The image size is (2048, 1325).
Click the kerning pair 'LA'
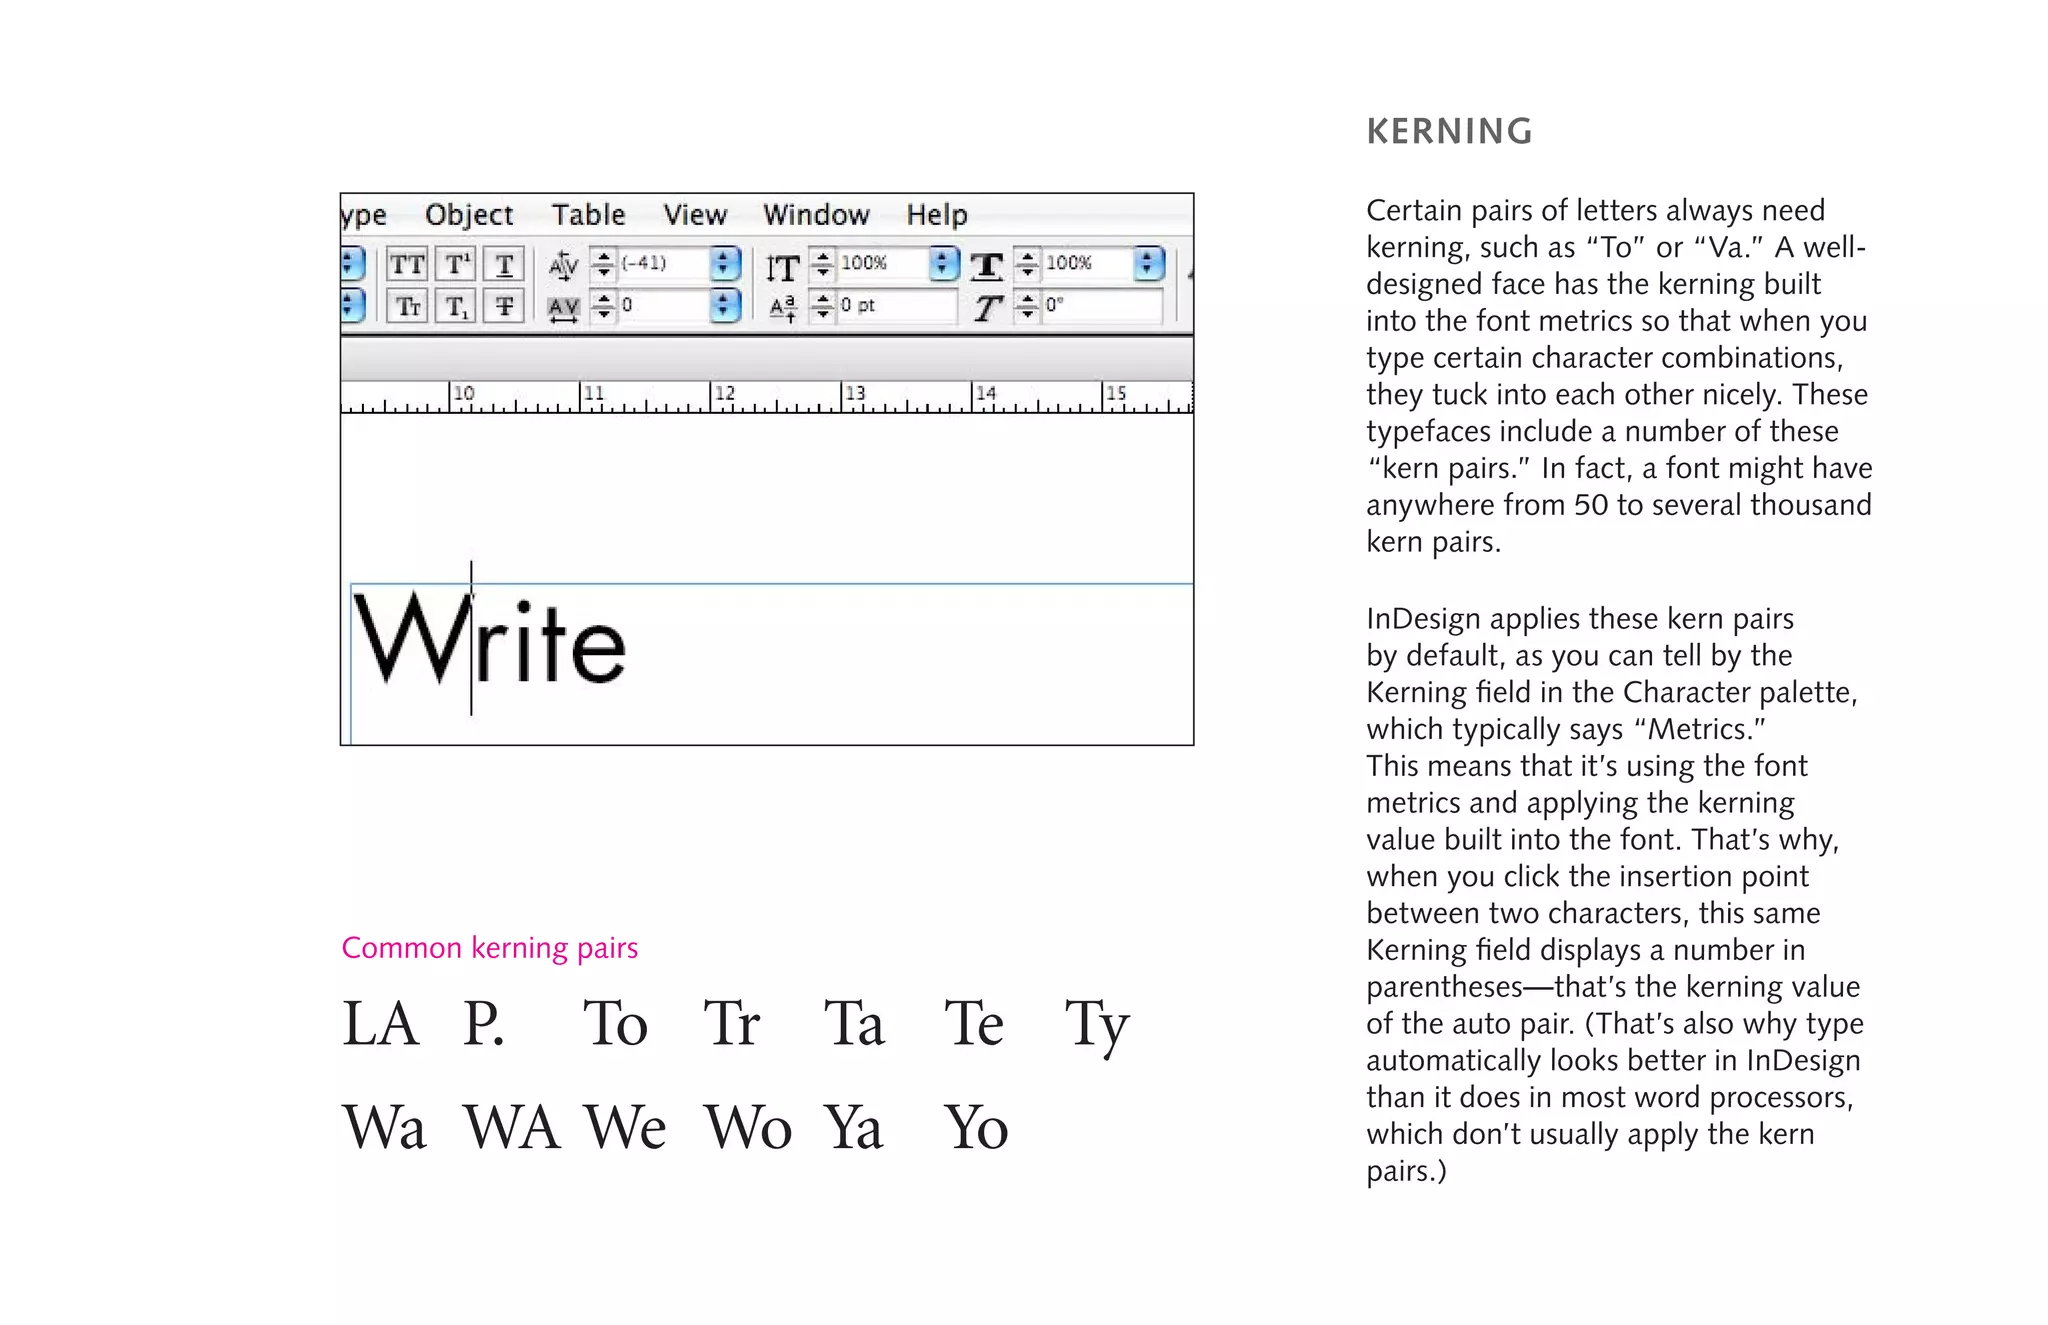(380, 1023)
